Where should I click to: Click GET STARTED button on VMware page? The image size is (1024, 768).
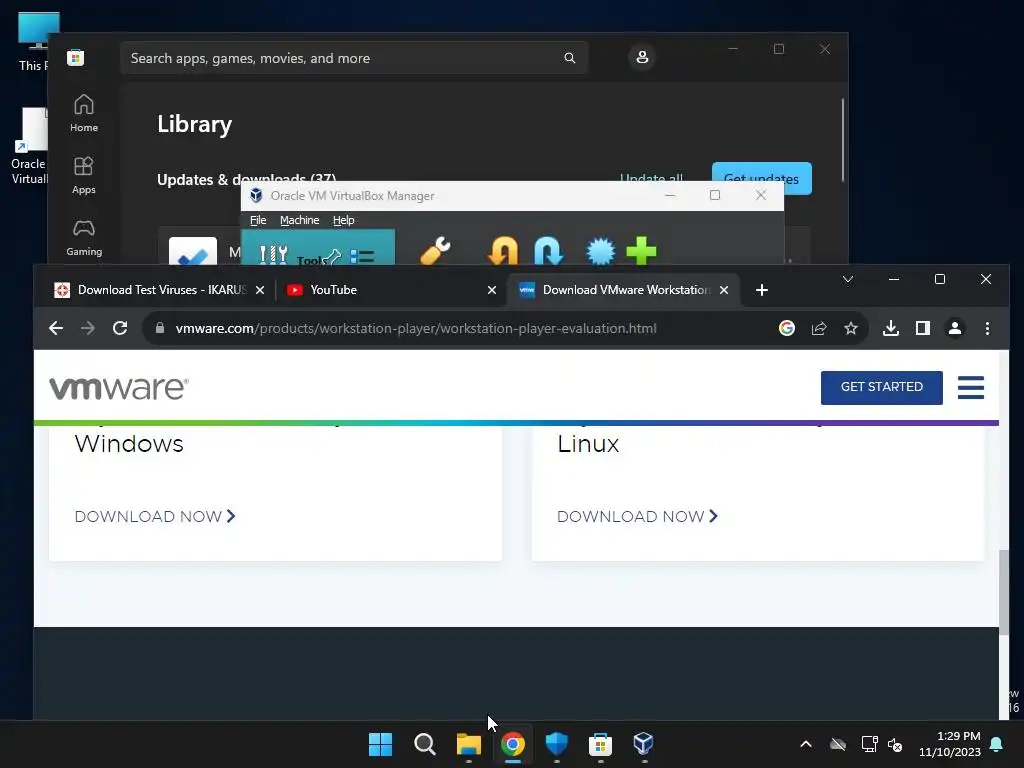[x=882, y=387]
